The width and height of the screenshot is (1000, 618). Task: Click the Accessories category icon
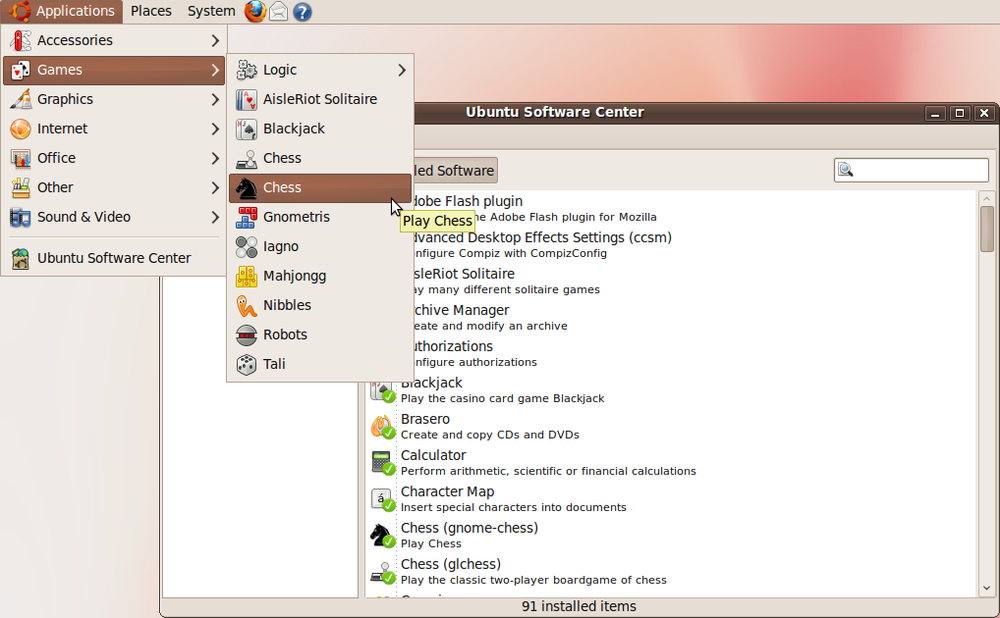20,40
